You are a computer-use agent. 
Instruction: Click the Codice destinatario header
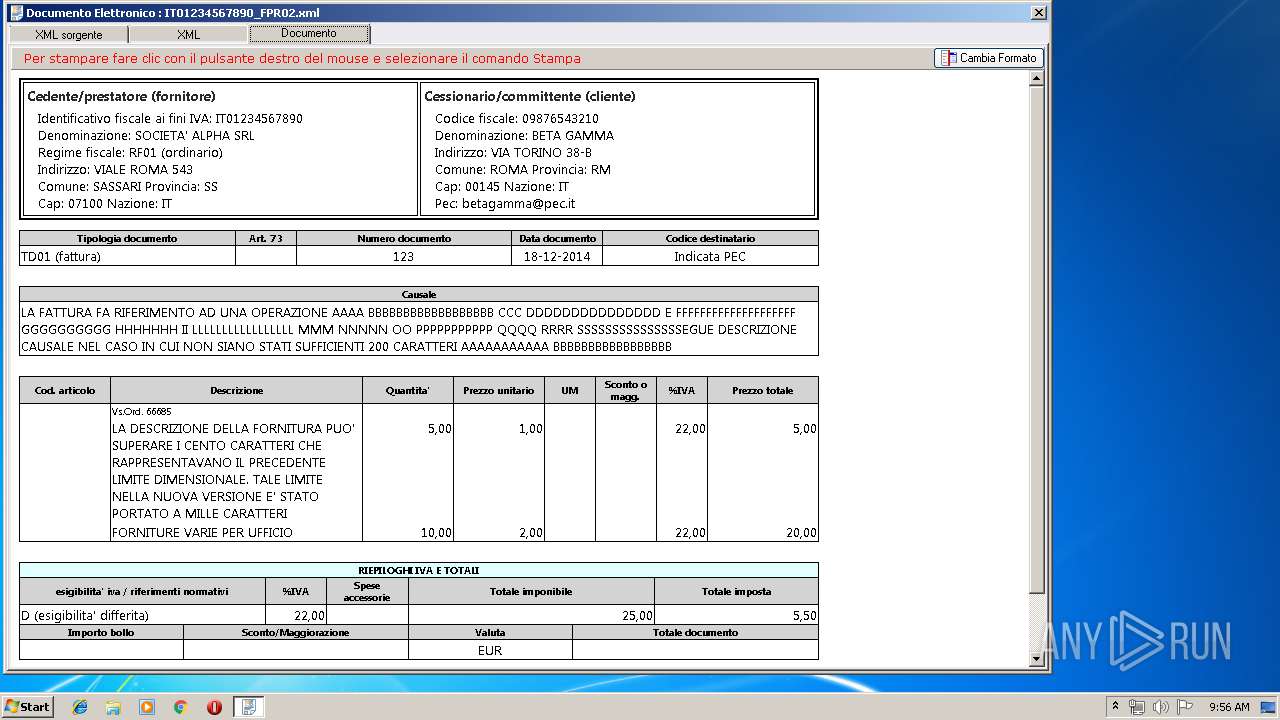[710, 239]
